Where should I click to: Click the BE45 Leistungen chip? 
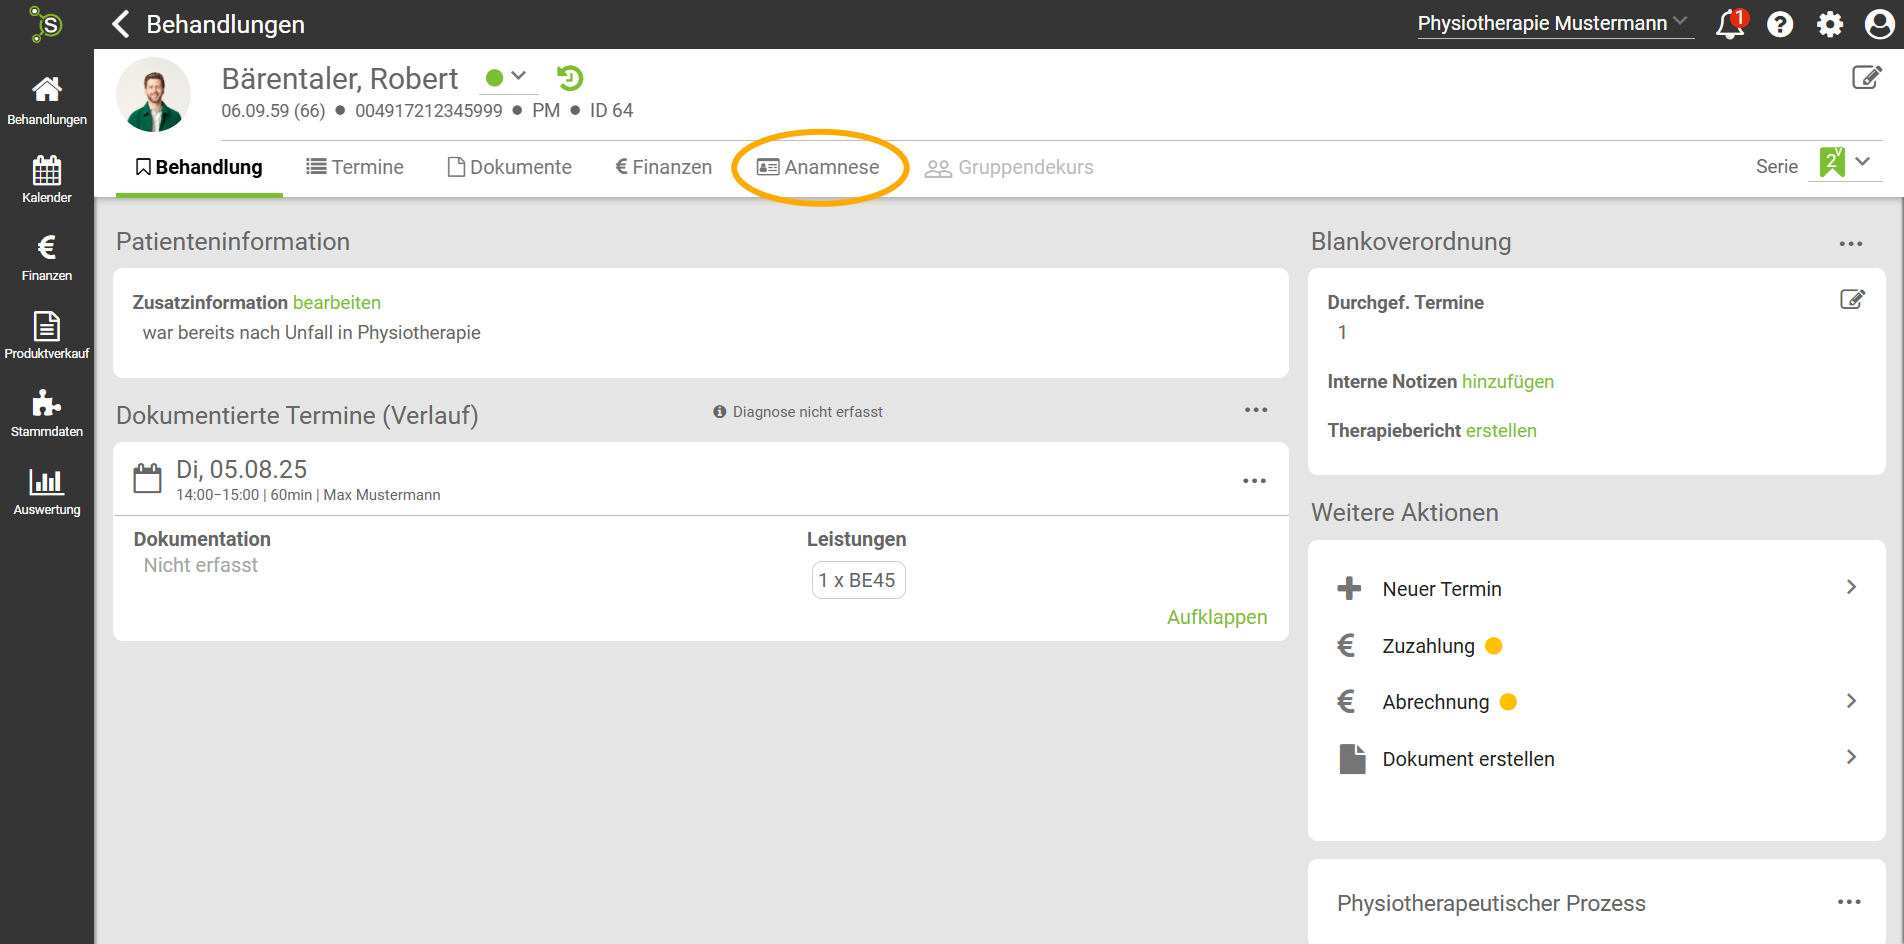click(858, 580)
